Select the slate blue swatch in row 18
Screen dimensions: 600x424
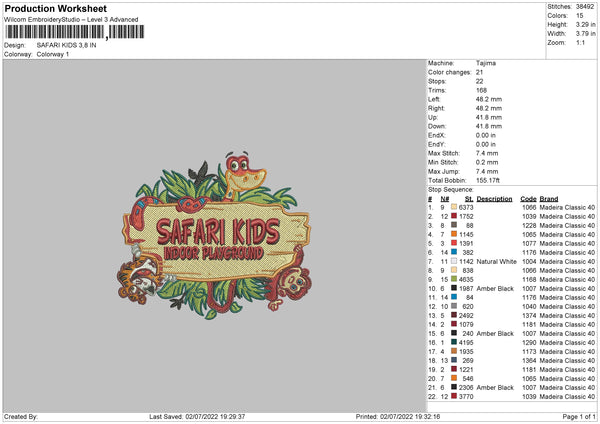454,360
